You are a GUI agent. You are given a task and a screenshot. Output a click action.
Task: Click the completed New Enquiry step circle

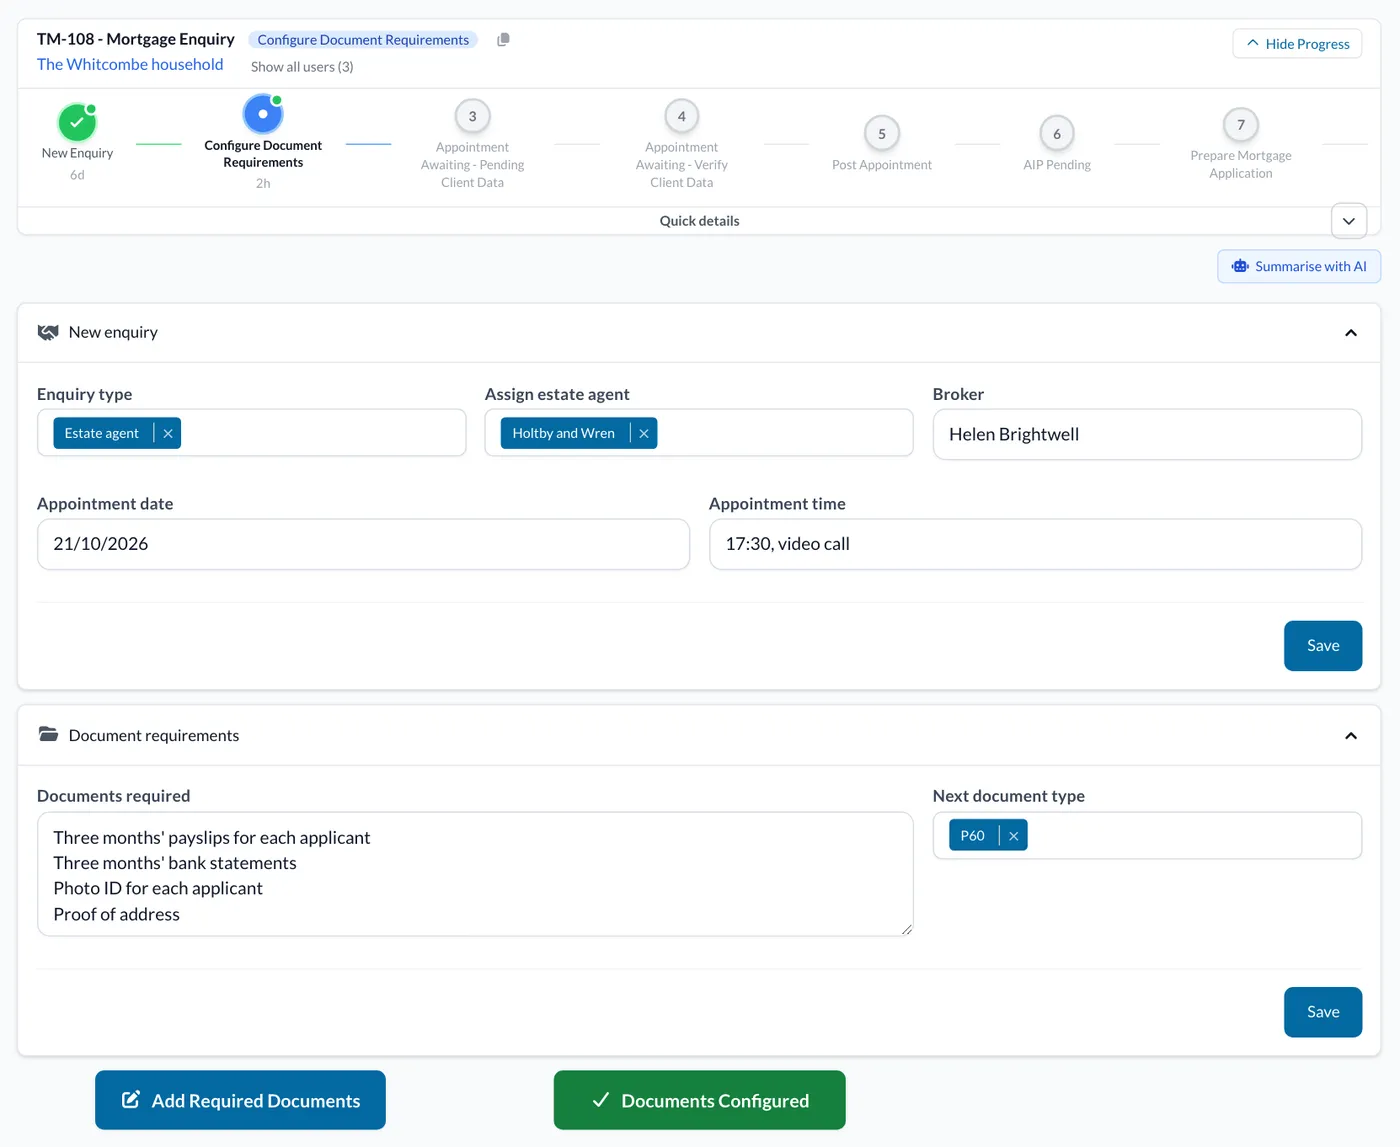77,123
